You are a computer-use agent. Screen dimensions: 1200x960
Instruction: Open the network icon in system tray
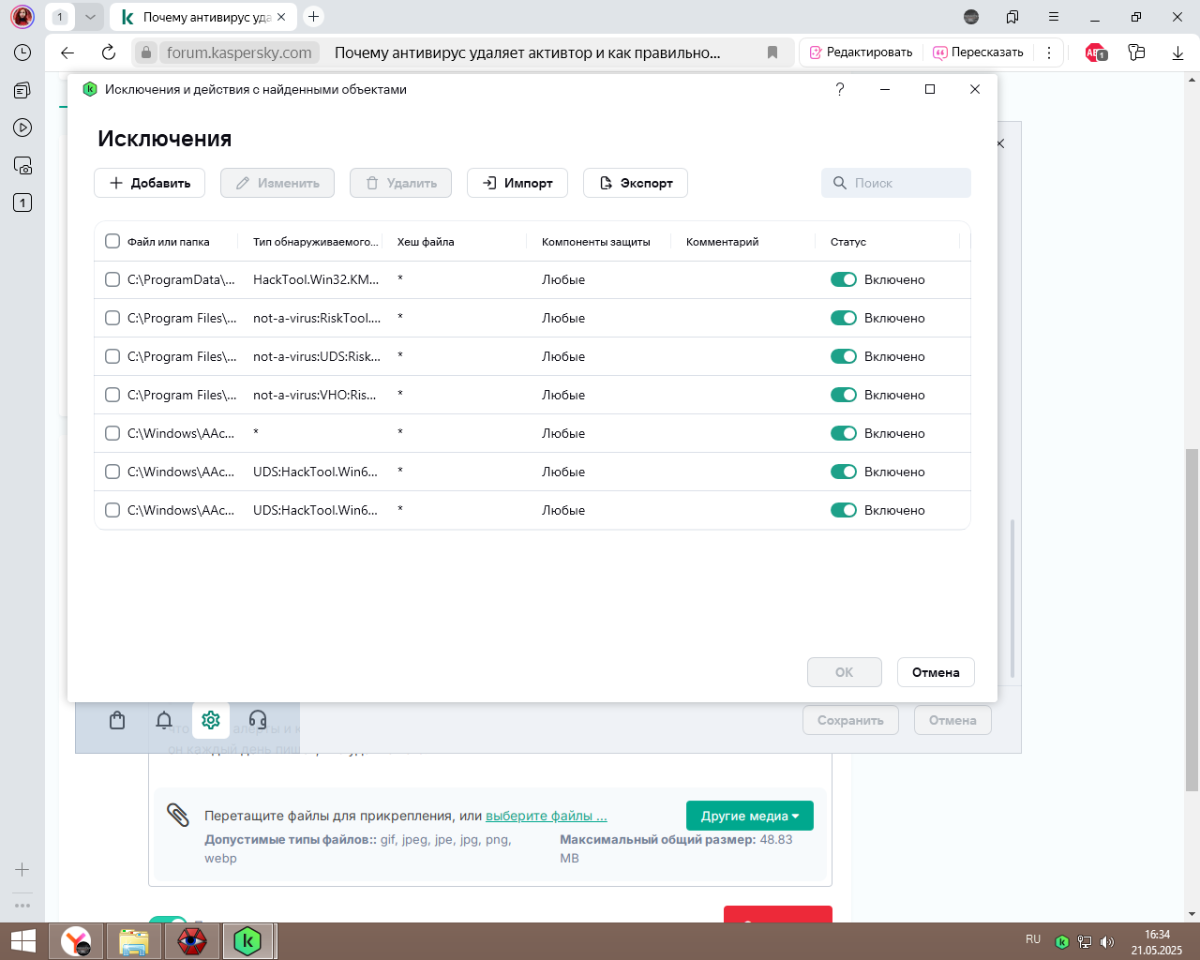(1084, 941)
